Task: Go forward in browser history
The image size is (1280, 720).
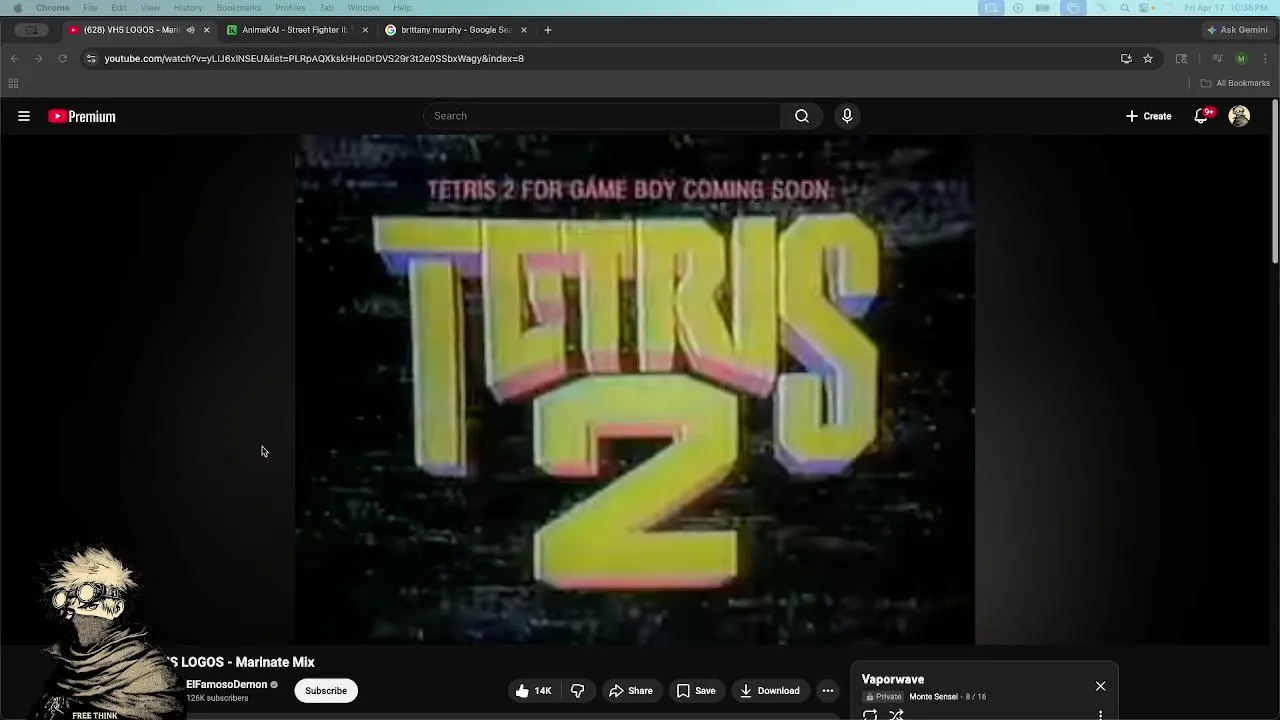Action: click(x=38, y=59)
